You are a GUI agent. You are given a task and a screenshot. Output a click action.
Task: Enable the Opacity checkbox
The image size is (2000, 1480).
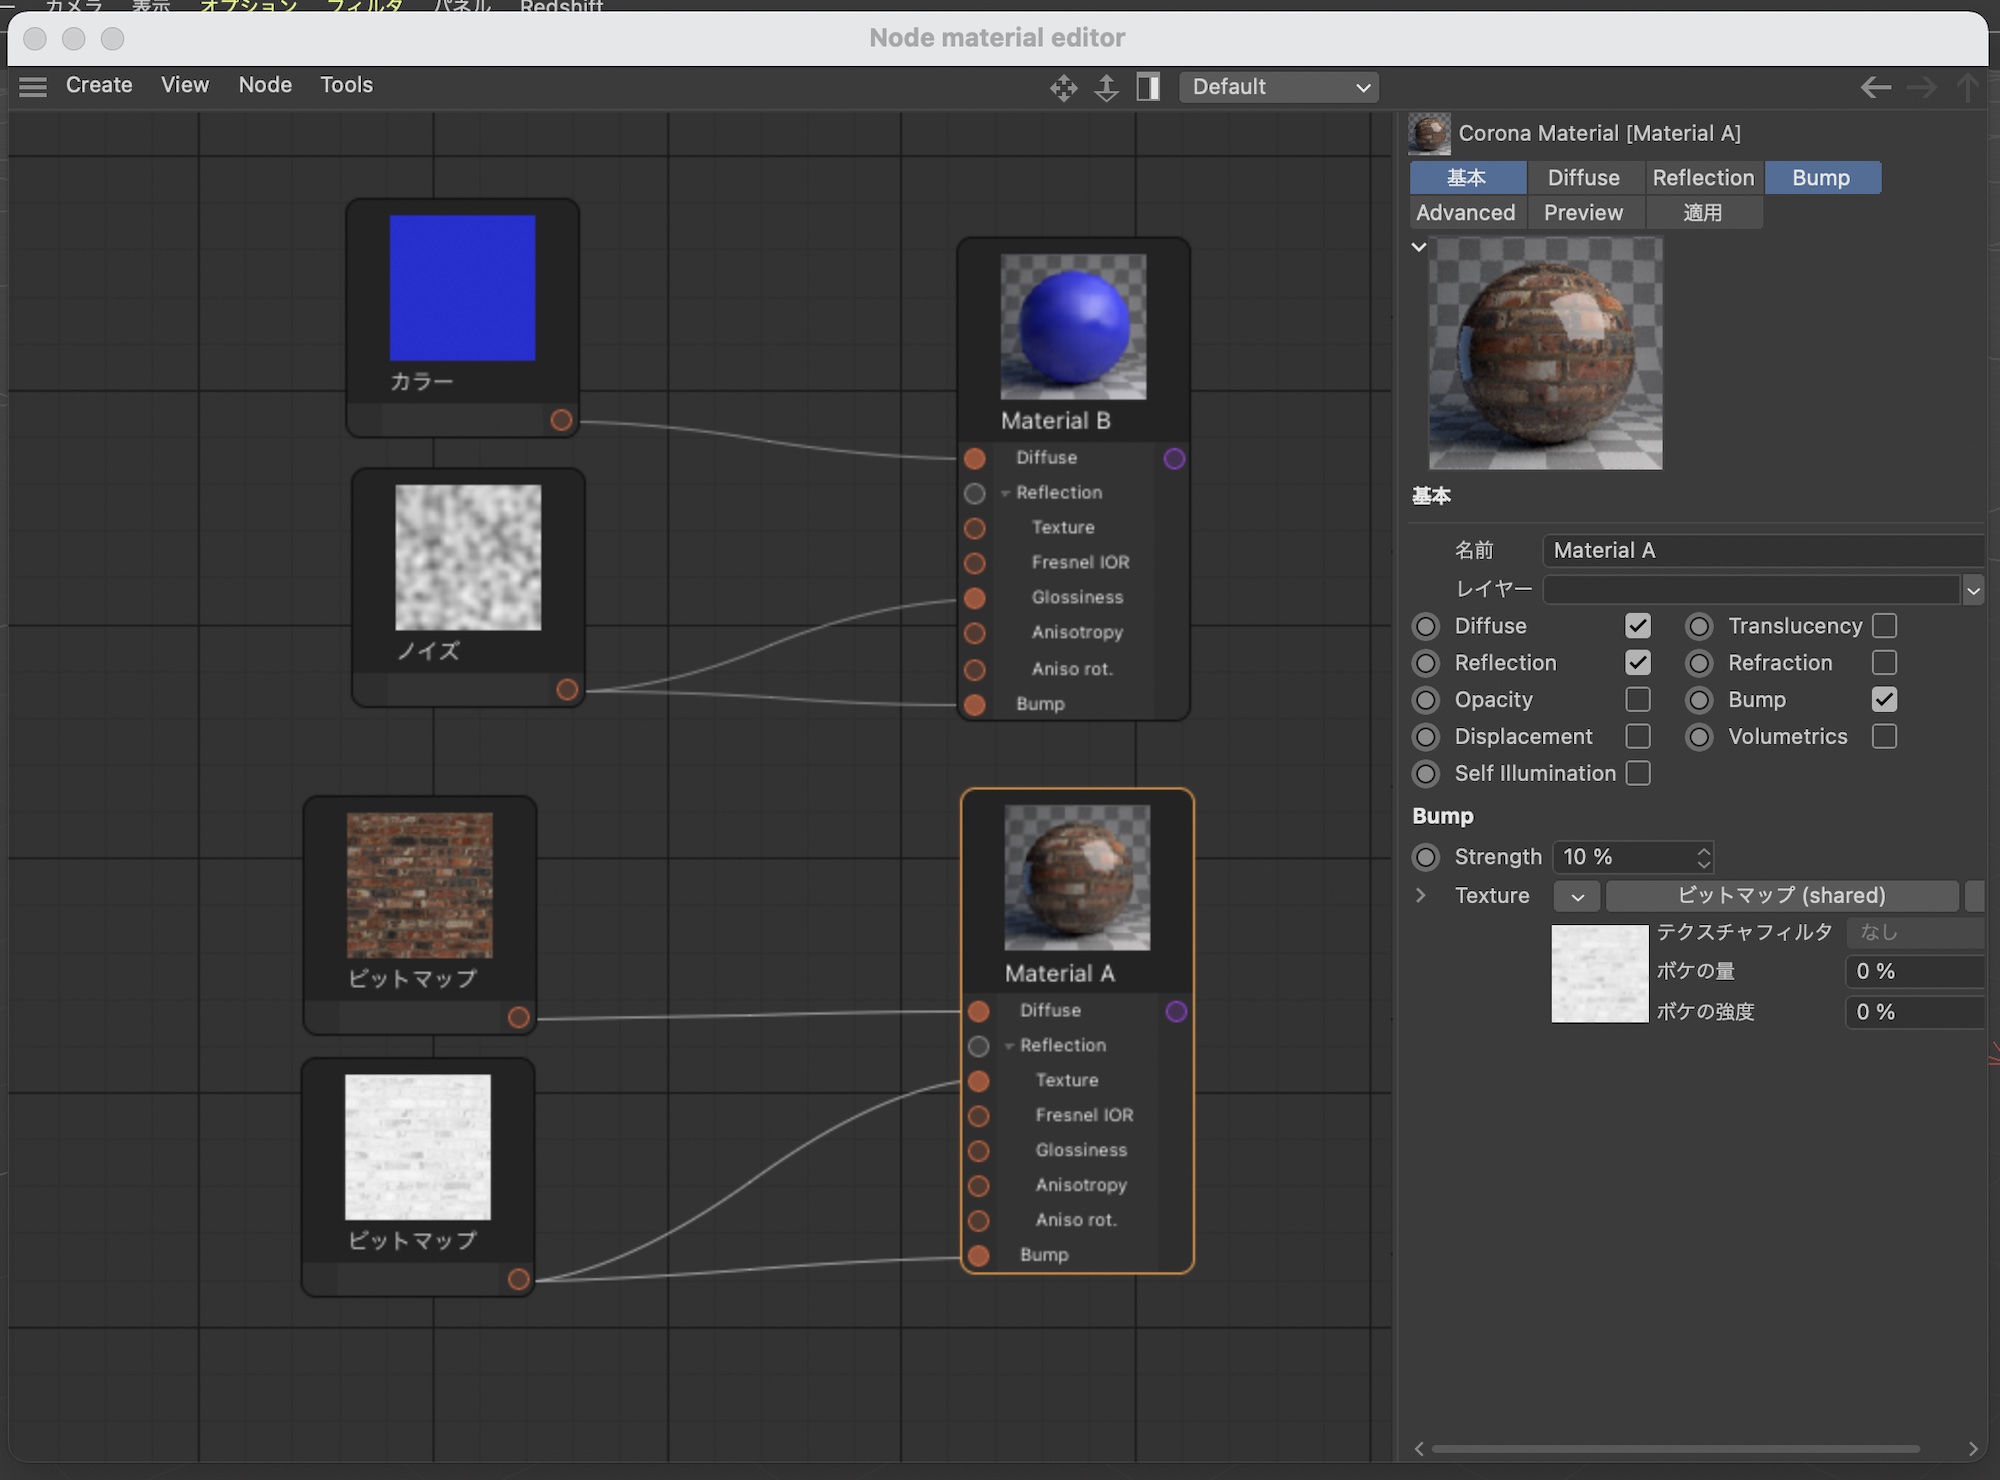pyautogui.click(x=1637, y=699)
